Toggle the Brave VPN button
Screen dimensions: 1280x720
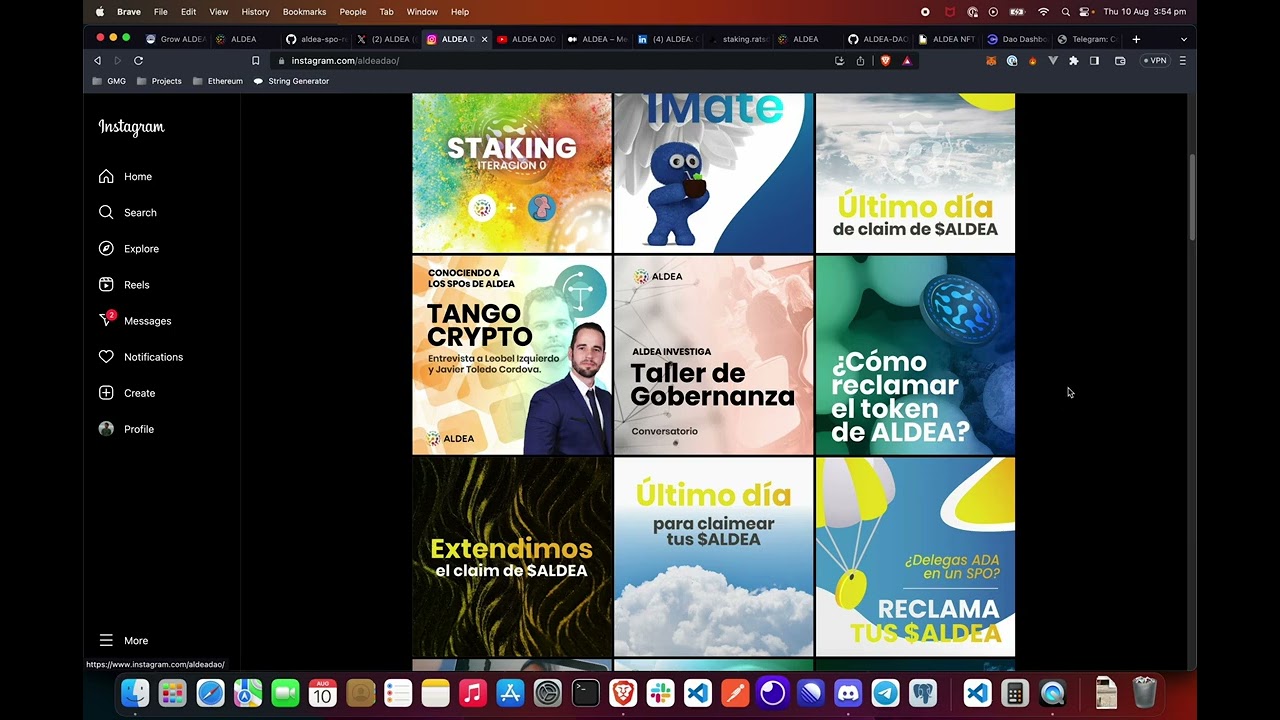(x=1156, y=61)
